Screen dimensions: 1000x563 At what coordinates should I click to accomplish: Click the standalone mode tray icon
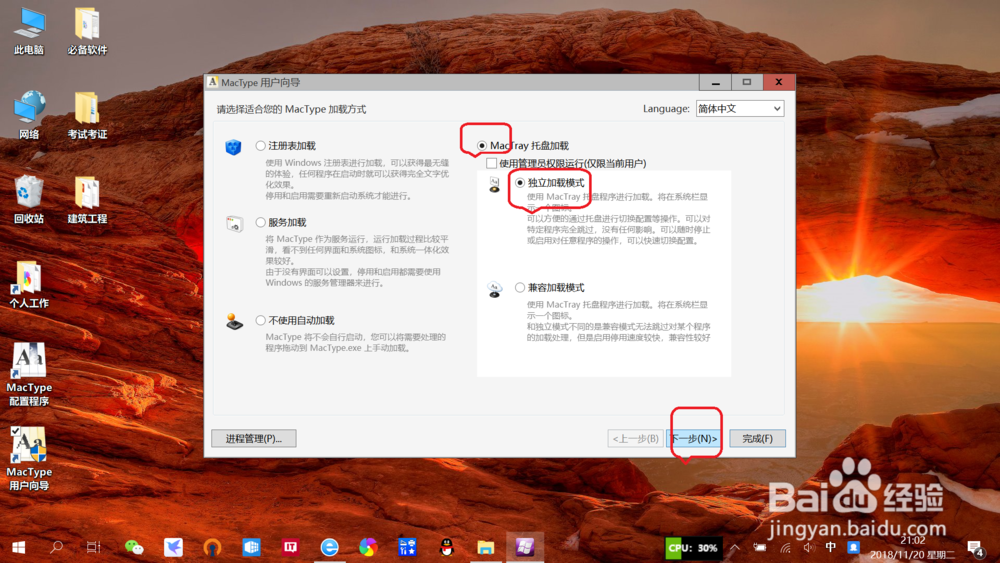494,185
